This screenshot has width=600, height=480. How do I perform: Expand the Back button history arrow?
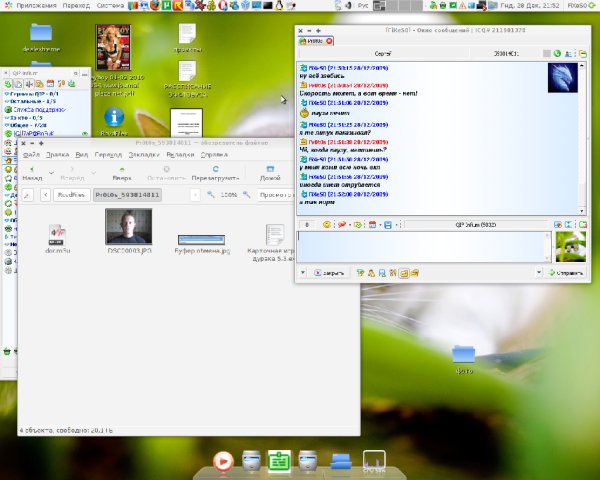[52, 173]
